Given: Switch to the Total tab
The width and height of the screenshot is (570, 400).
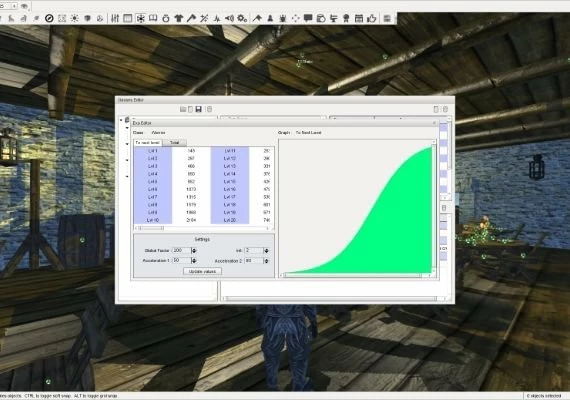Looking at the screenshot, I should pyautogui.click(x=174, y=143).
